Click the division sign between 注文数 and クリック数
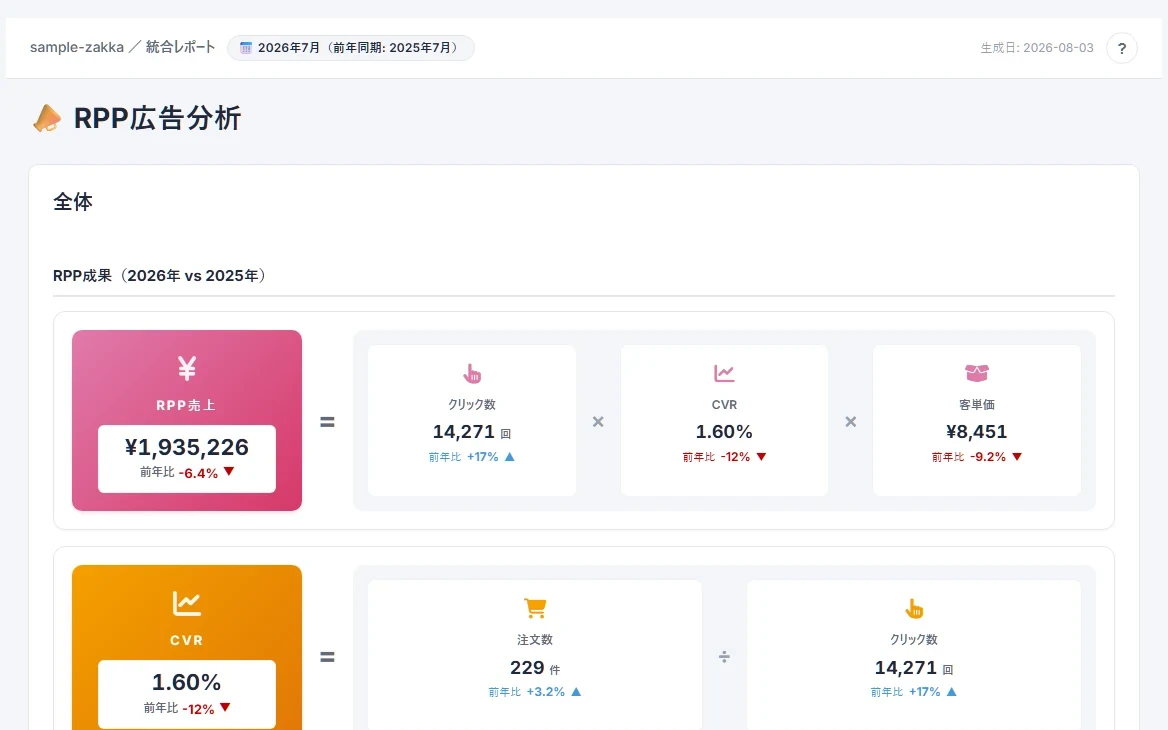This screenshot has height=730, width=1168. coord(724,657)
